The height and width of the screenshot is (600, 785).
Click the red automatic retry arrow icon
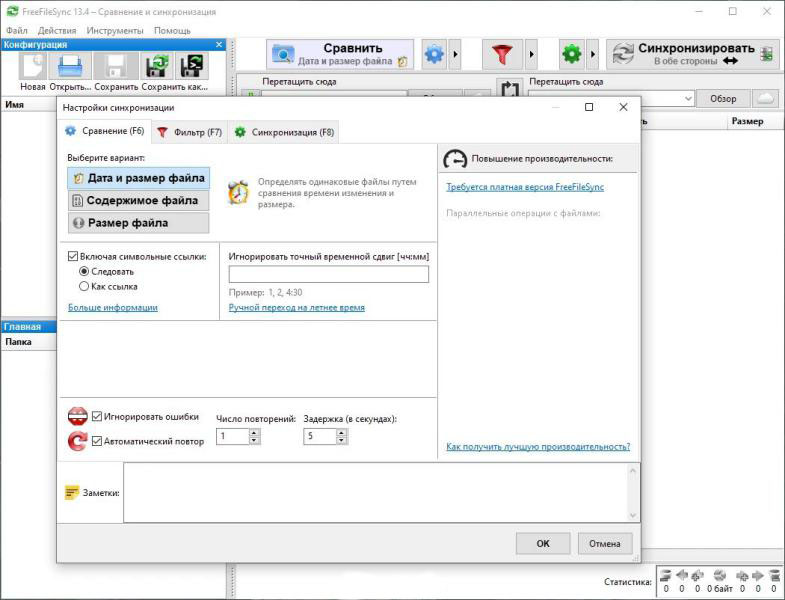pyautogui.click(x=78, y=441)
